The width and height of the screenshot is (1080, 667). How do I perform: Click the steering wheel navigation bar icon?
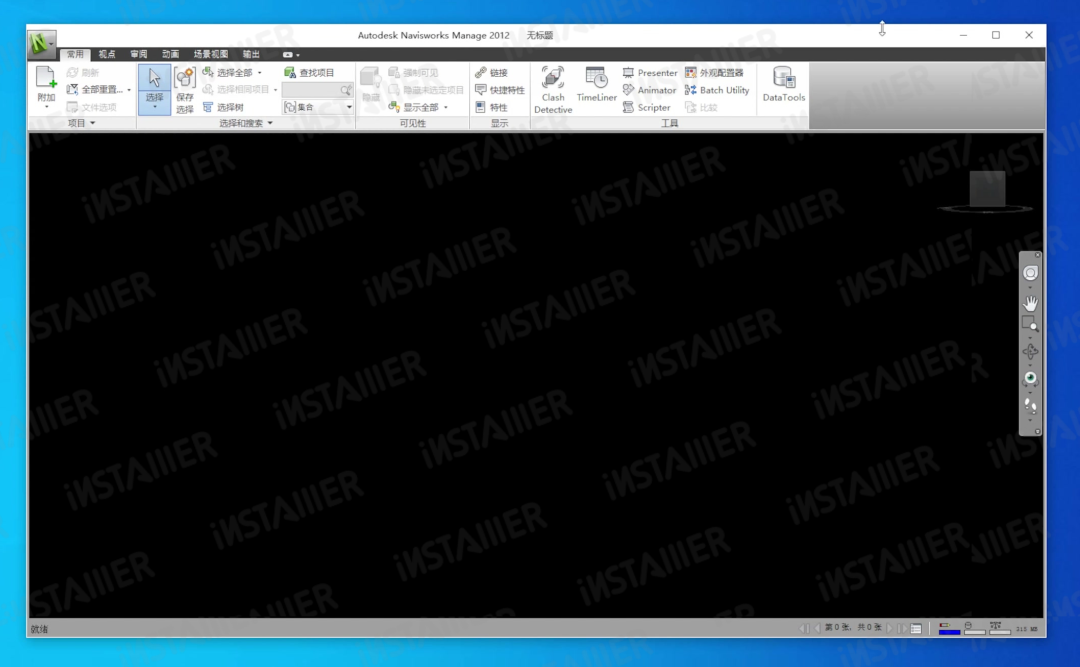(1030, 273)
